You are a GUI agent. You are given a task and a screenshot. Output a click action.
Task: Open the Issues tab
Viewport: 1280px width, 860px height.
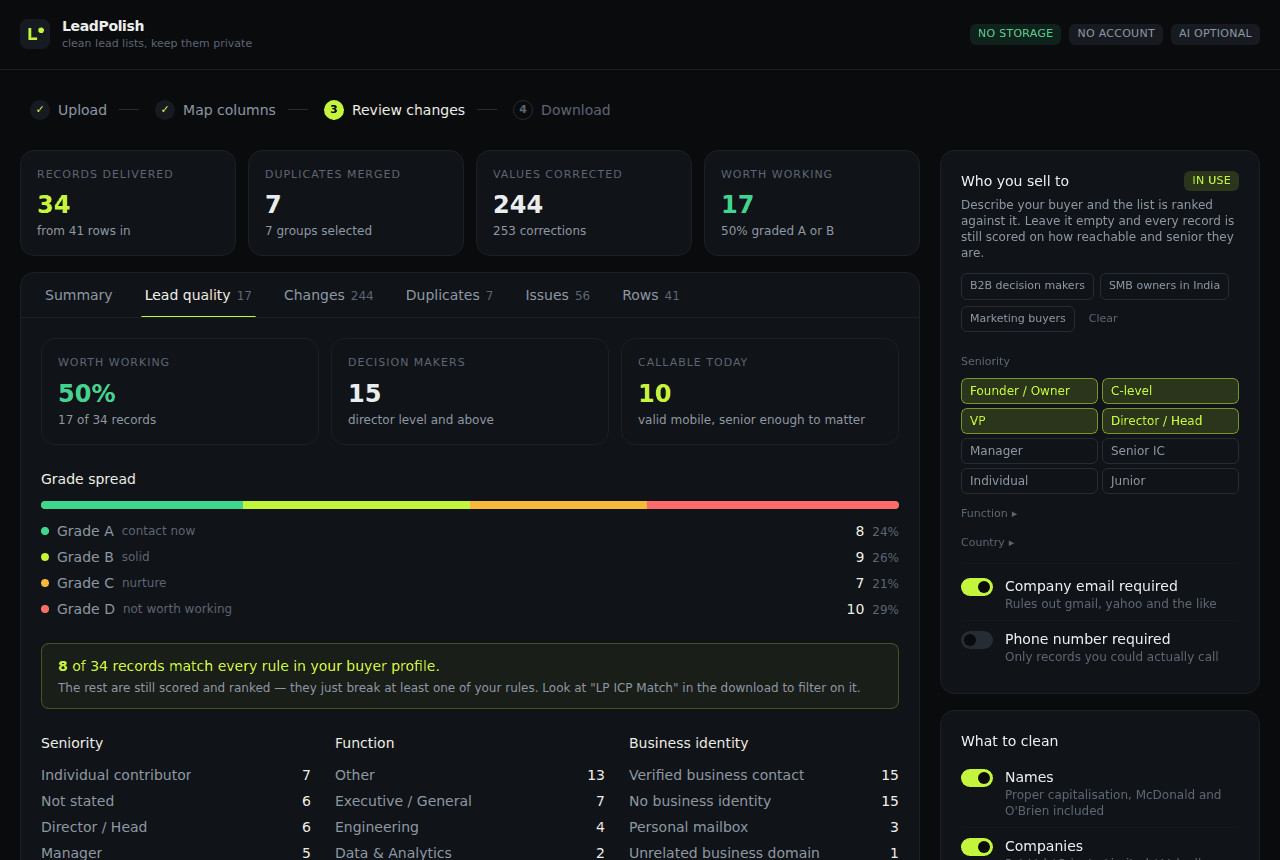coord(557,295)
